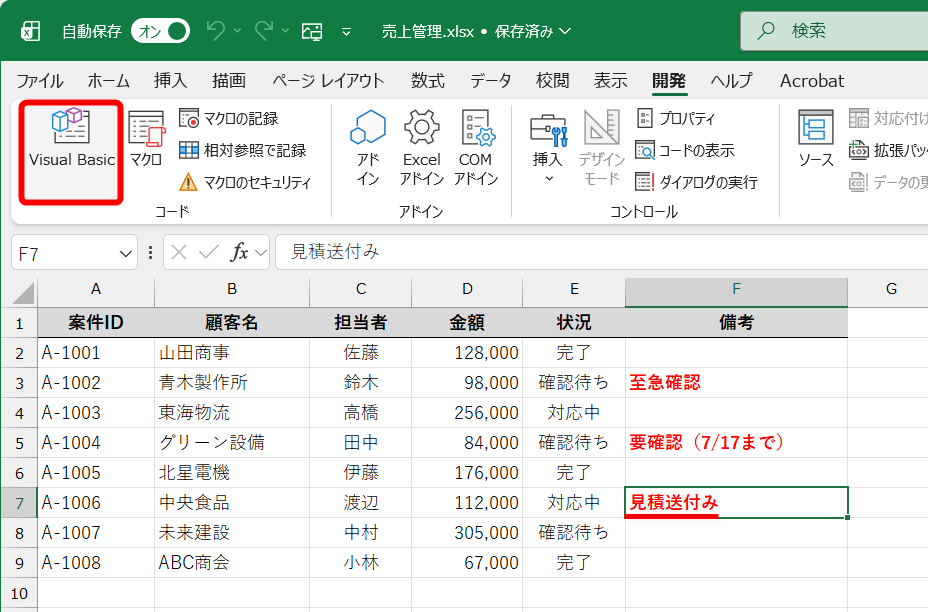This screenshot has height=612, width=928.
Task: Click the Excel app icon in title bar
Action: click(31, 31)
